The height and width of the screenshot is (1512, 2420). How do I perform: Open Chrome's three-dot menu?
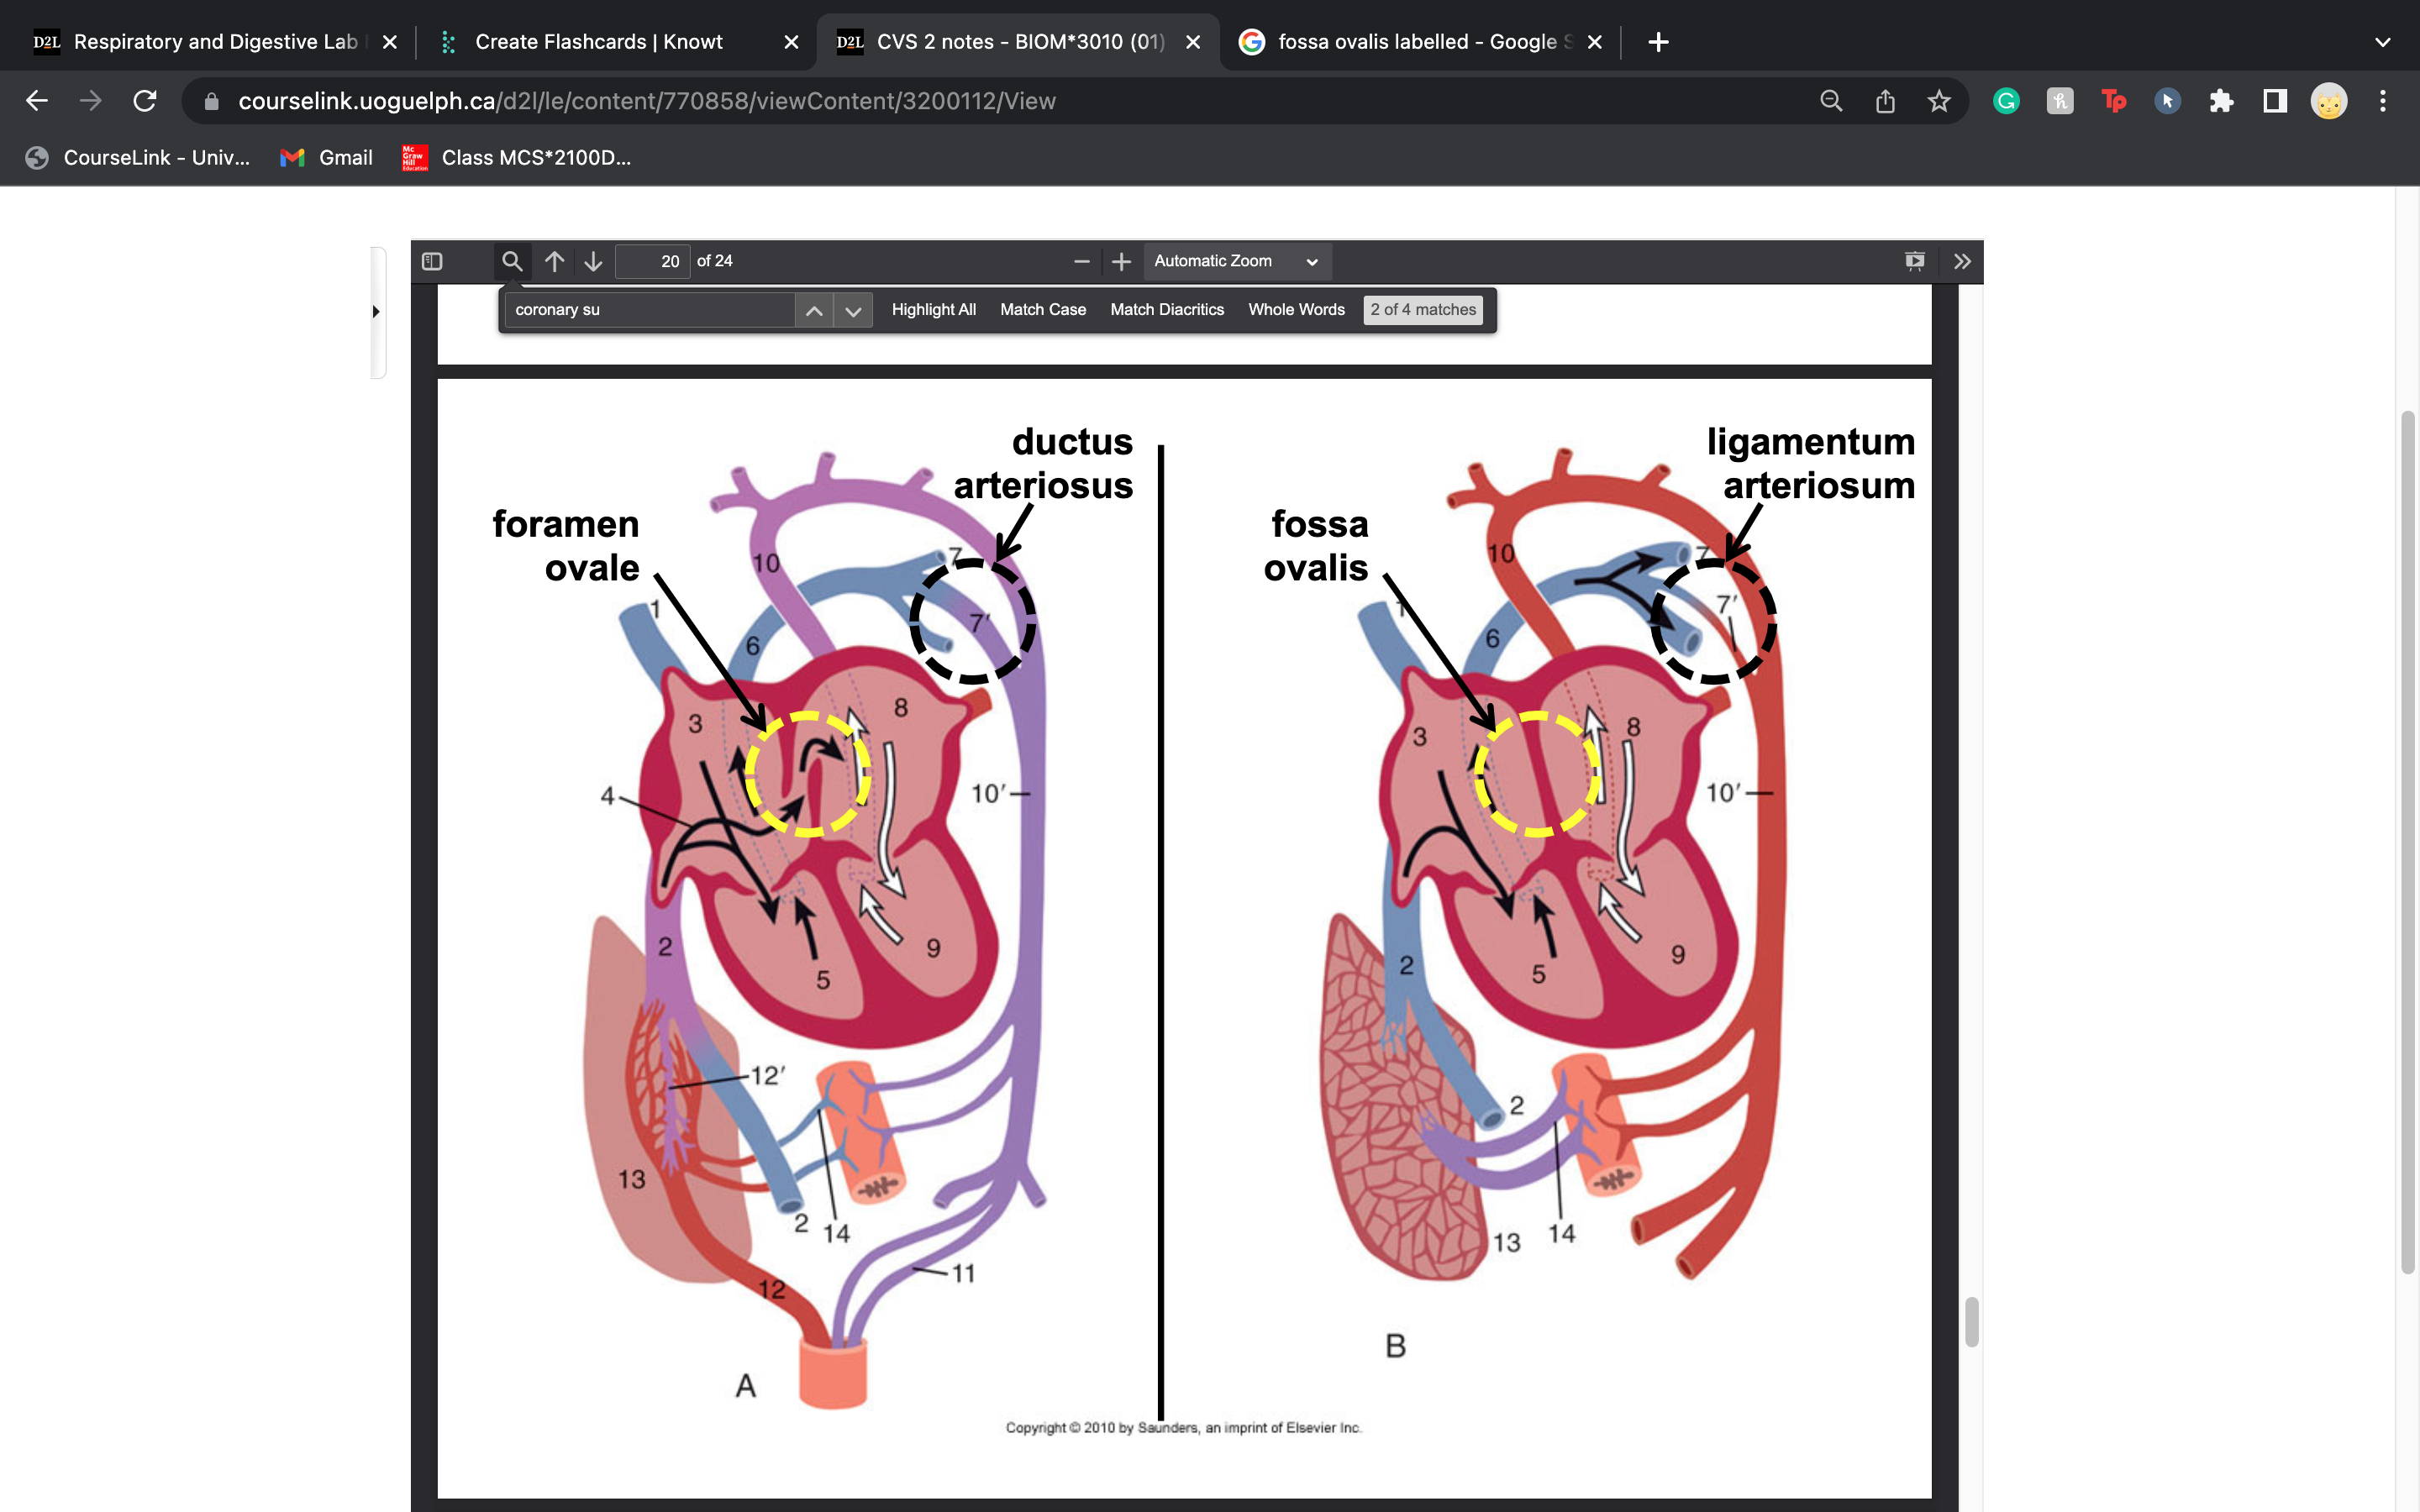[2383, 101]
